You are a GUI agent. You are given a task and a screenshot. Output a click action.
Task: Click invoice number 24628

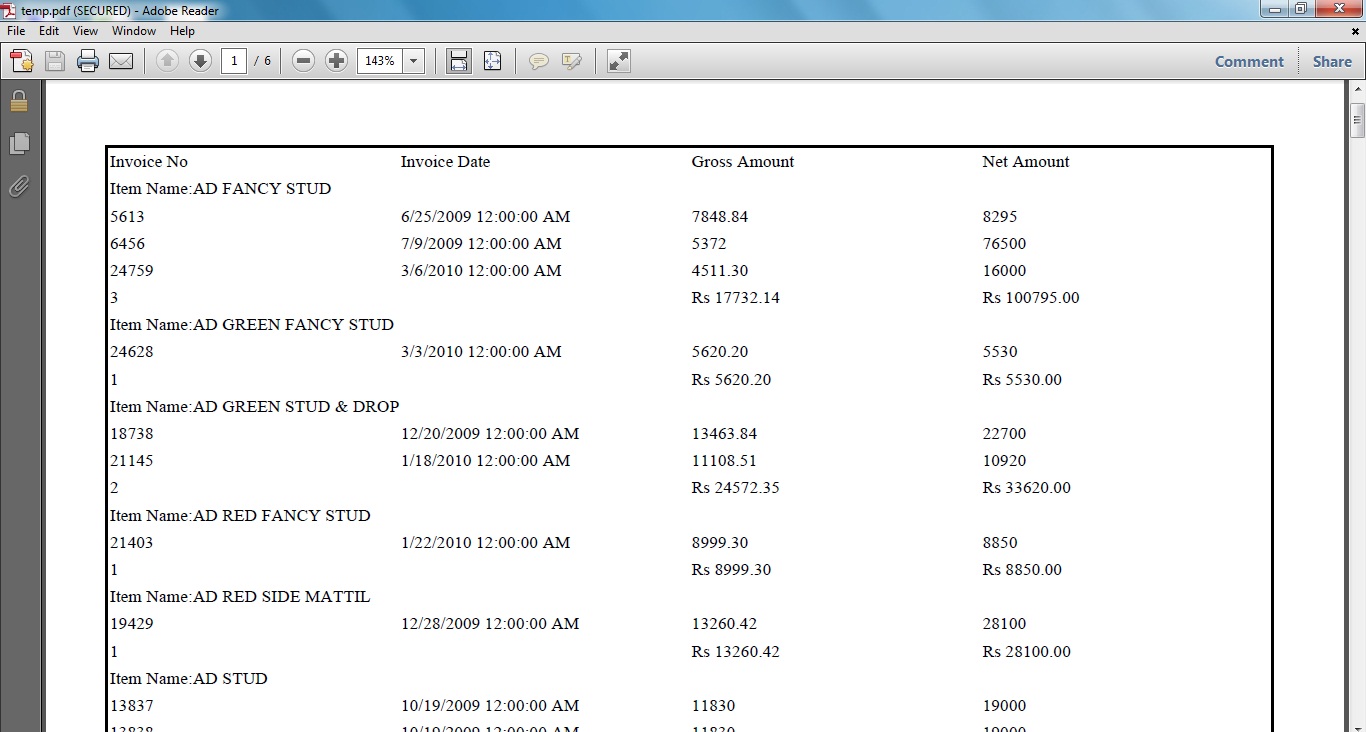click(x=132, y=352)
